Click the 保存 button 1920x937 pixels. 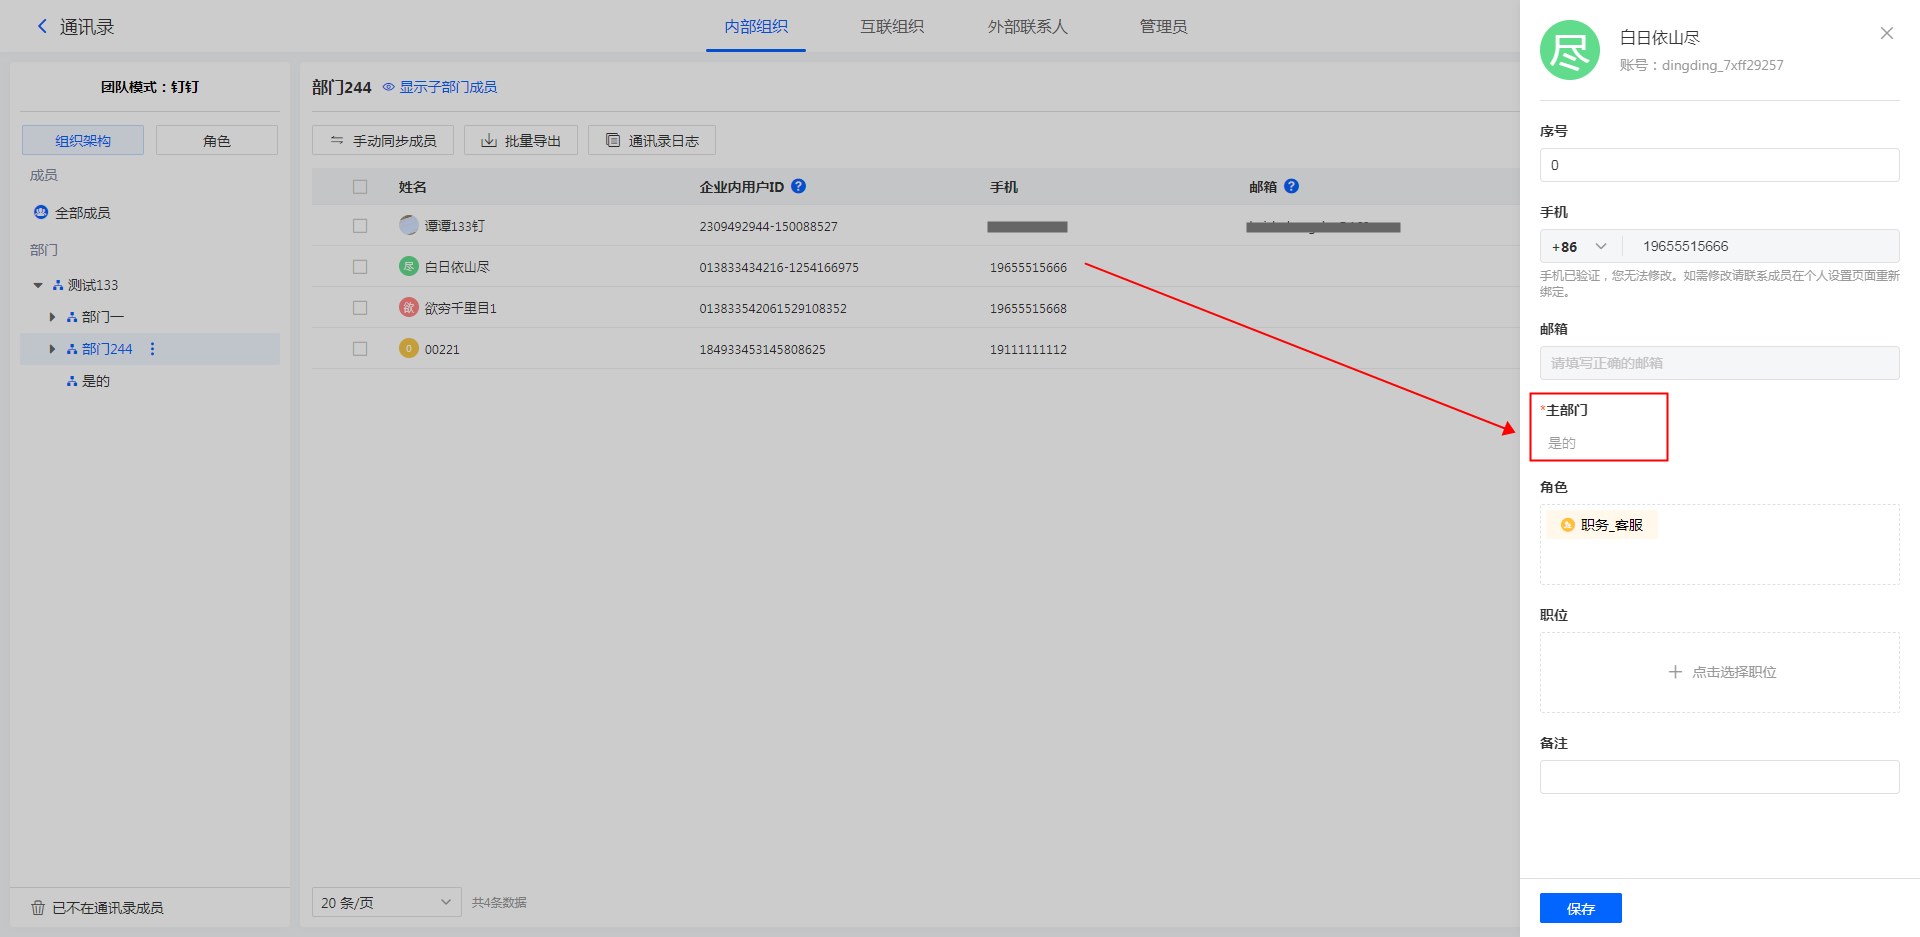[1580, 908]
